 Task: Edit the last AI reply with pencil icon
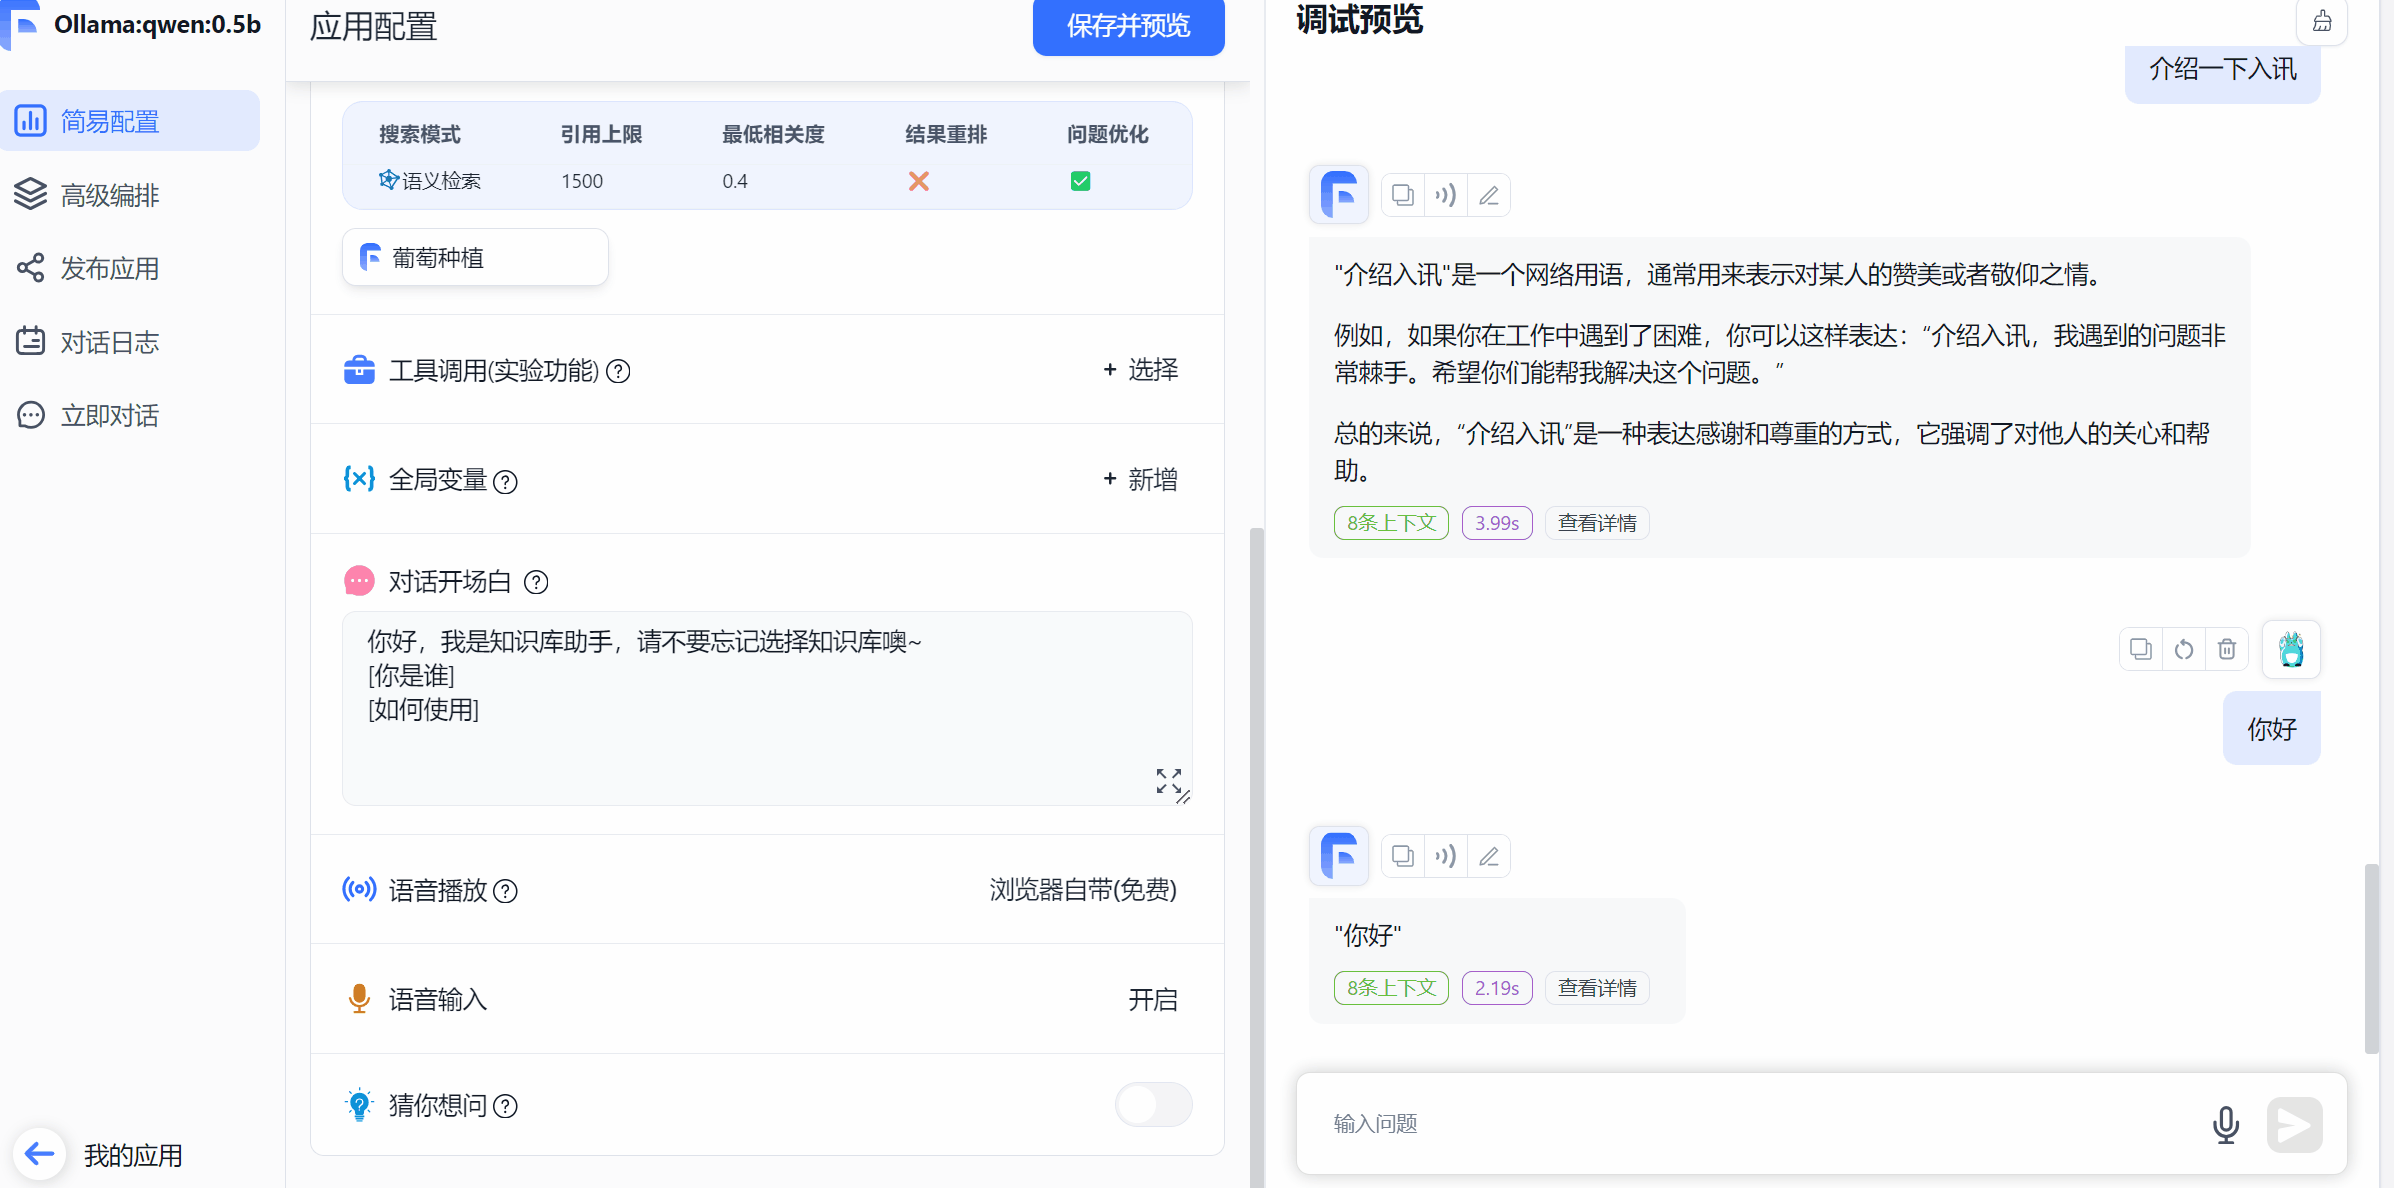pyautogui.click(x=1489, y=856)
